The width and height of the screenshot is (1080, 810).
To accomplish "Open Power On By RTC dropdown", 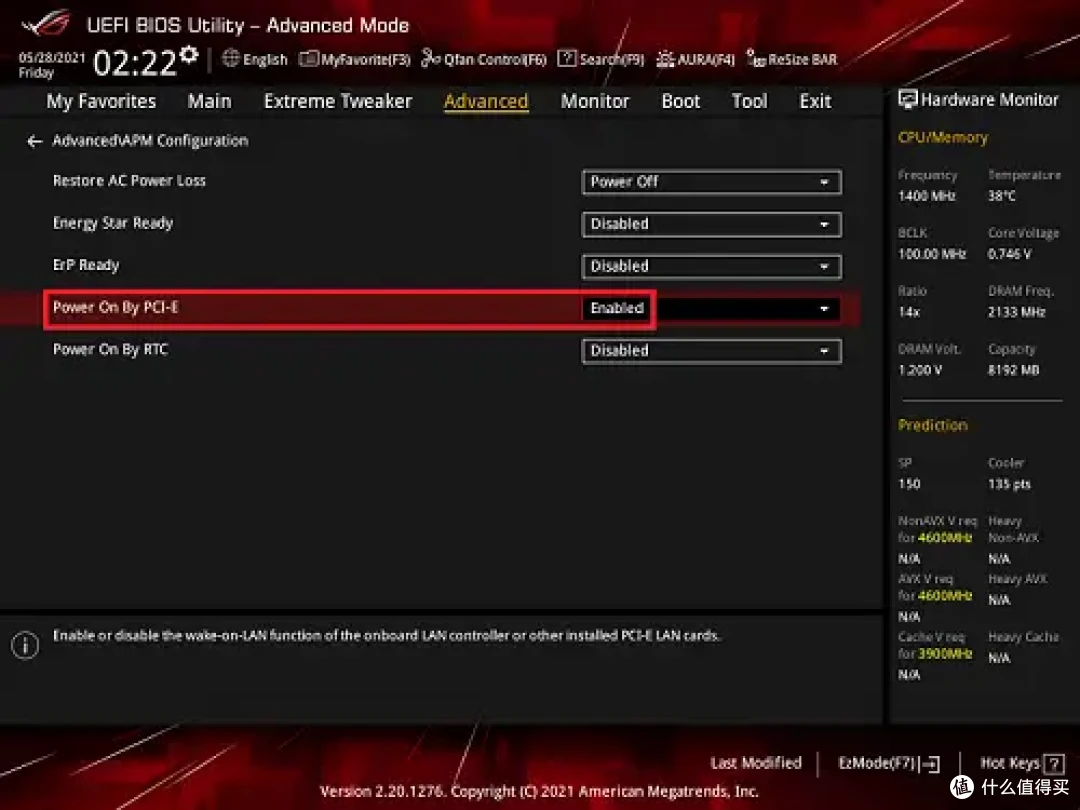I will 712,351.
